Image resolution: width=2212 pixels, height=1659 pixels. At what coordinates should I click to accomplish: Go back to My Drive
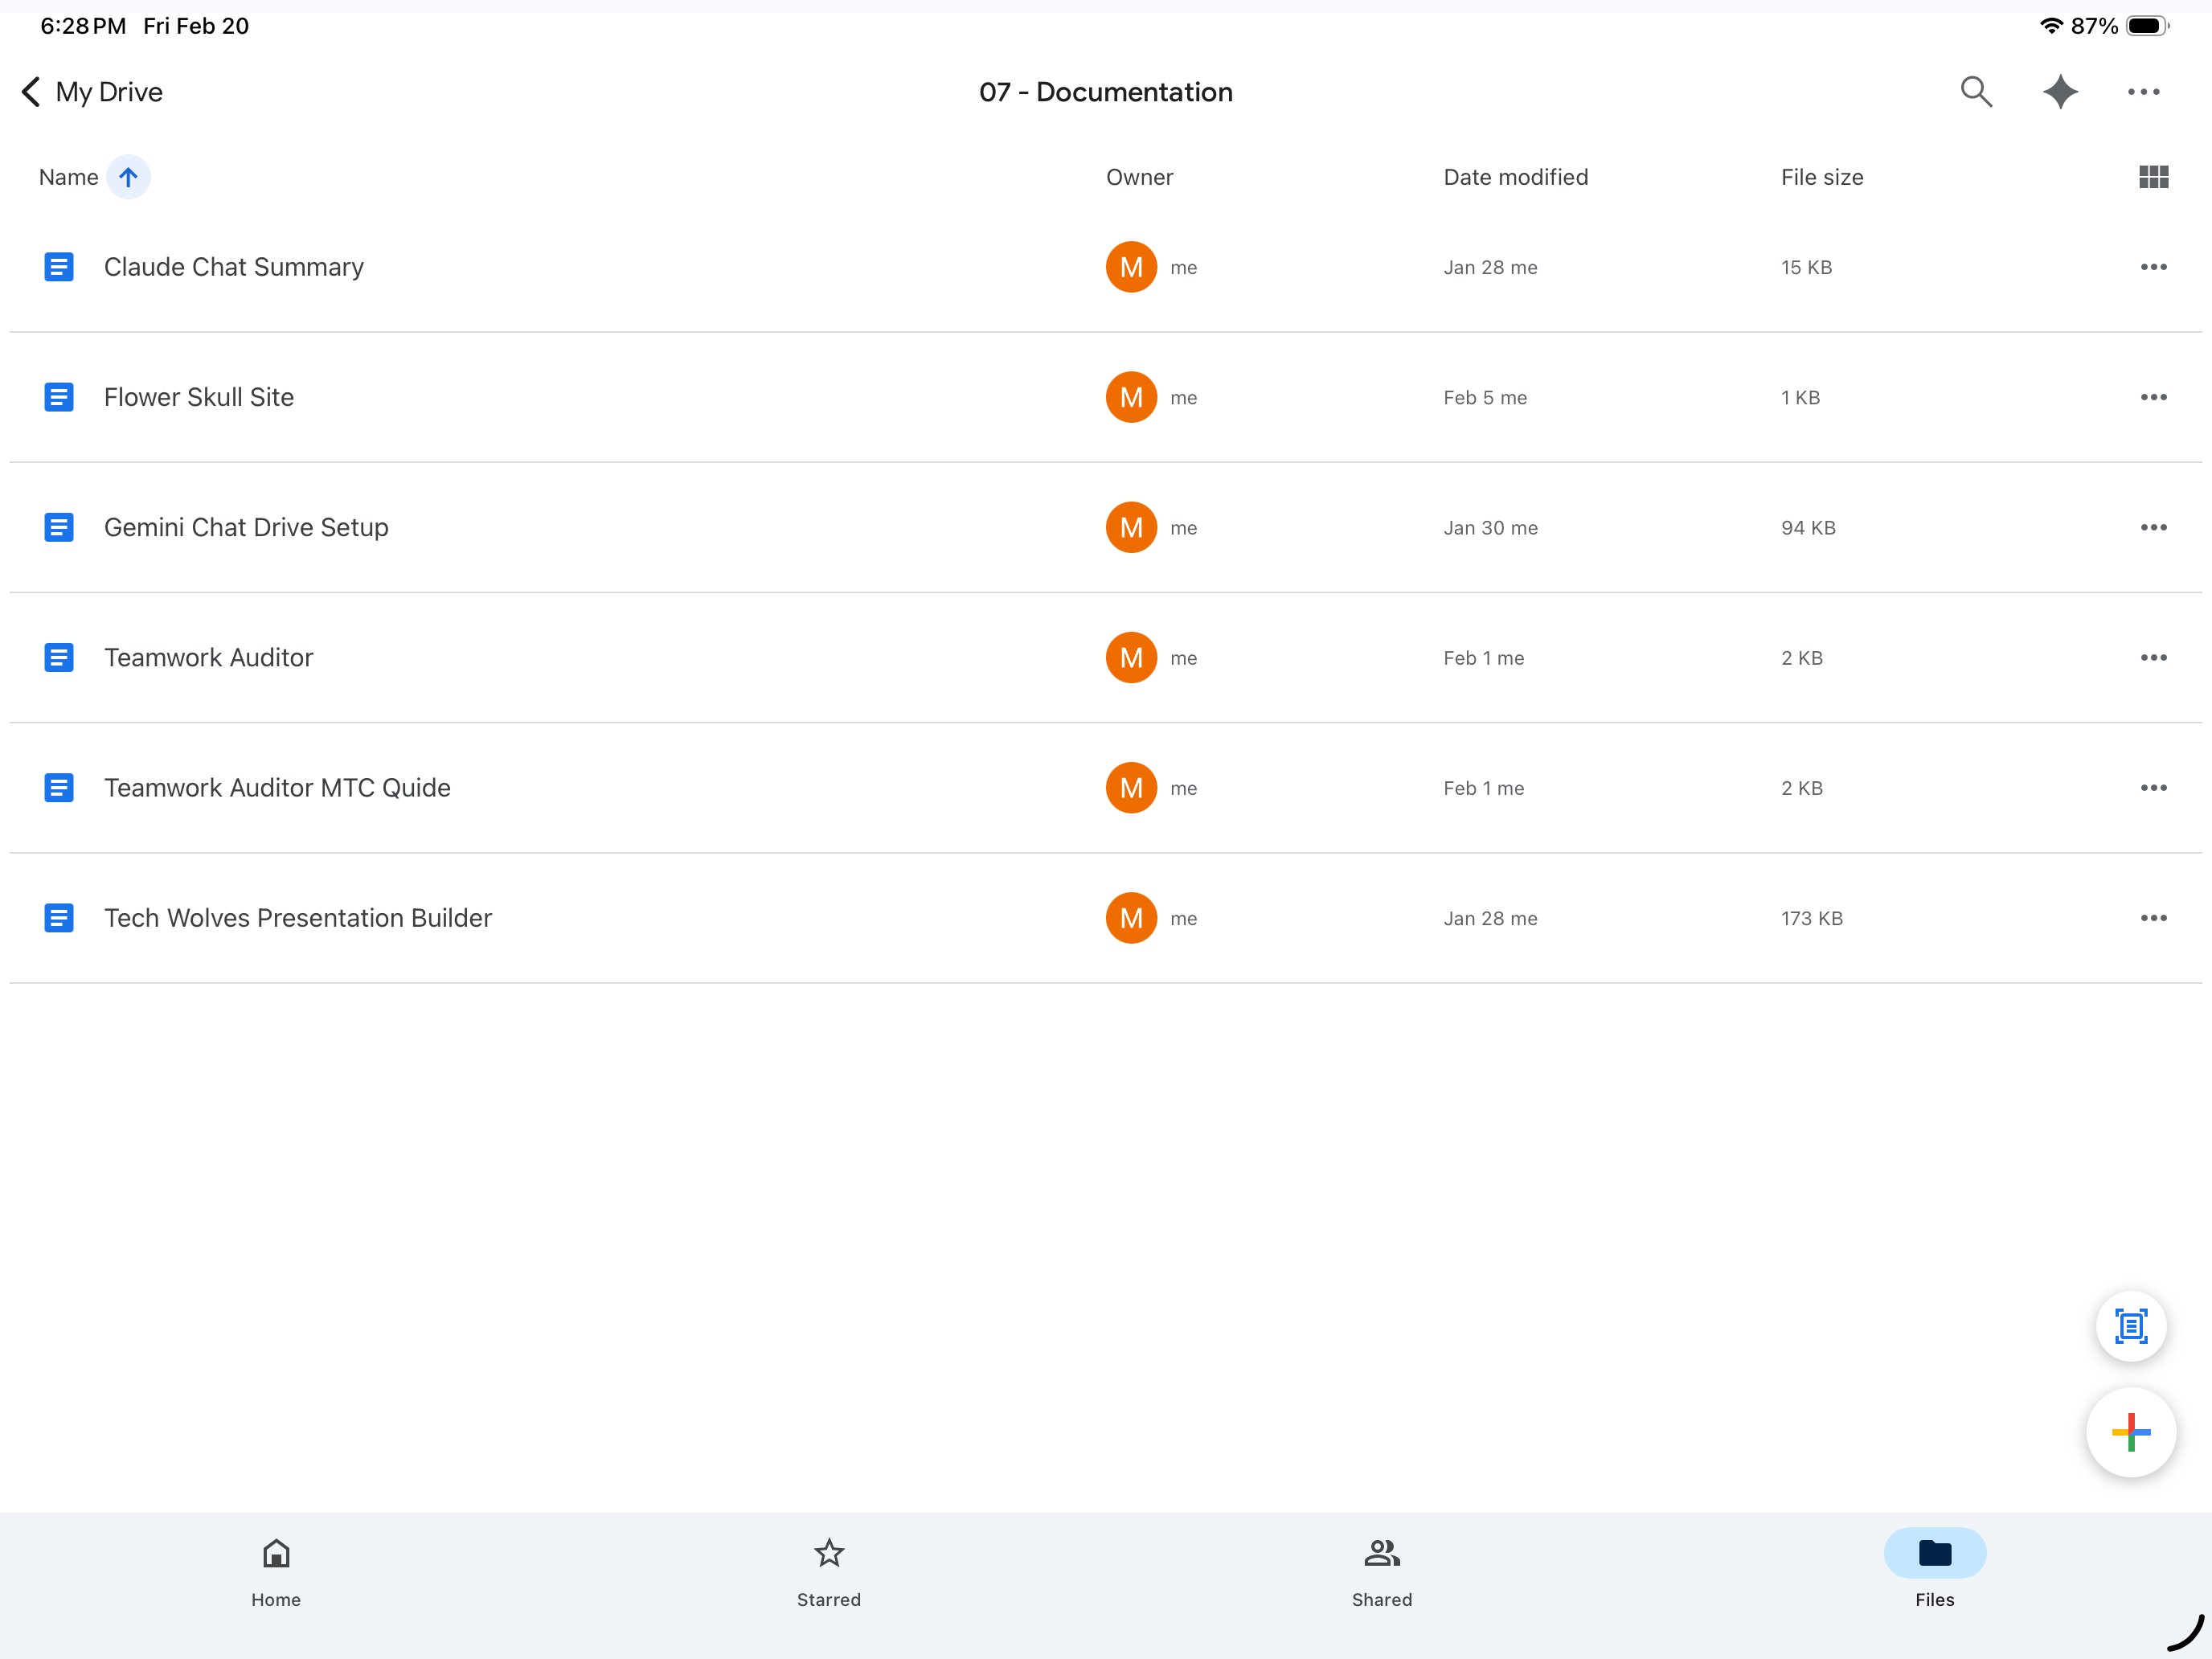click(x=92, y=92)
